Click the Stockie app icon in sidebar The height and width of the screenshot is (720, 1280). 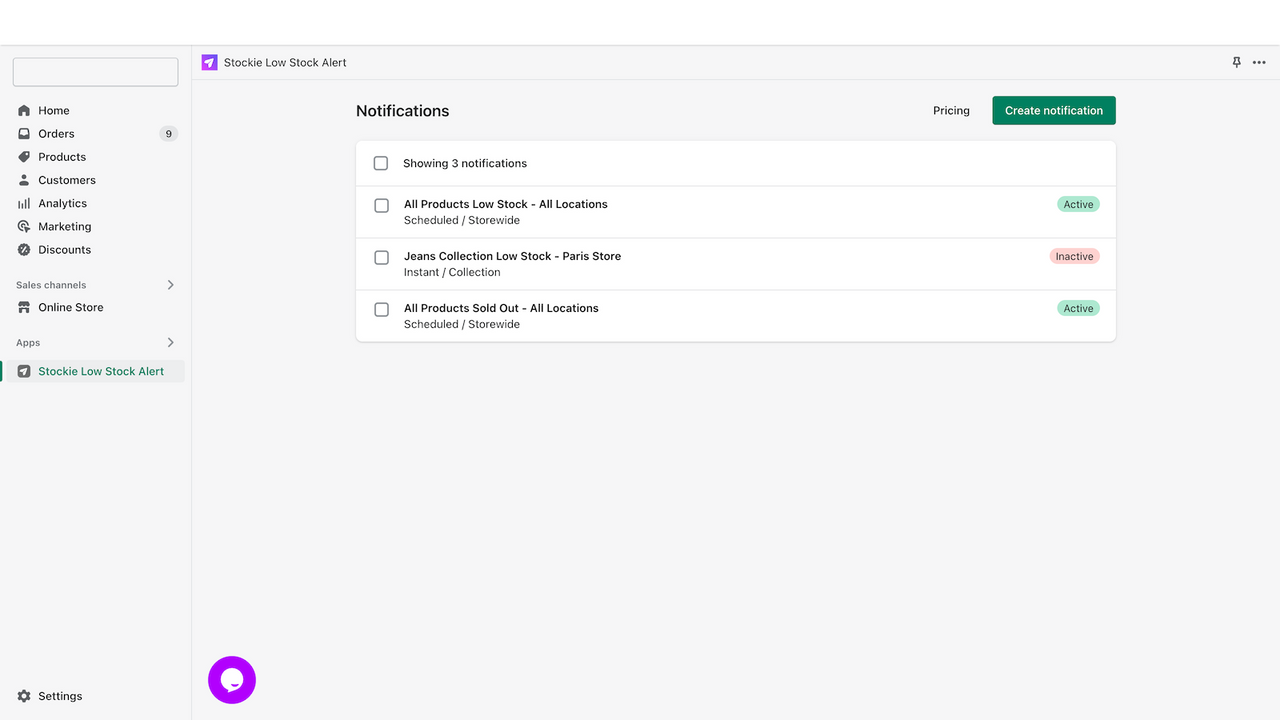tap(24, 371)
